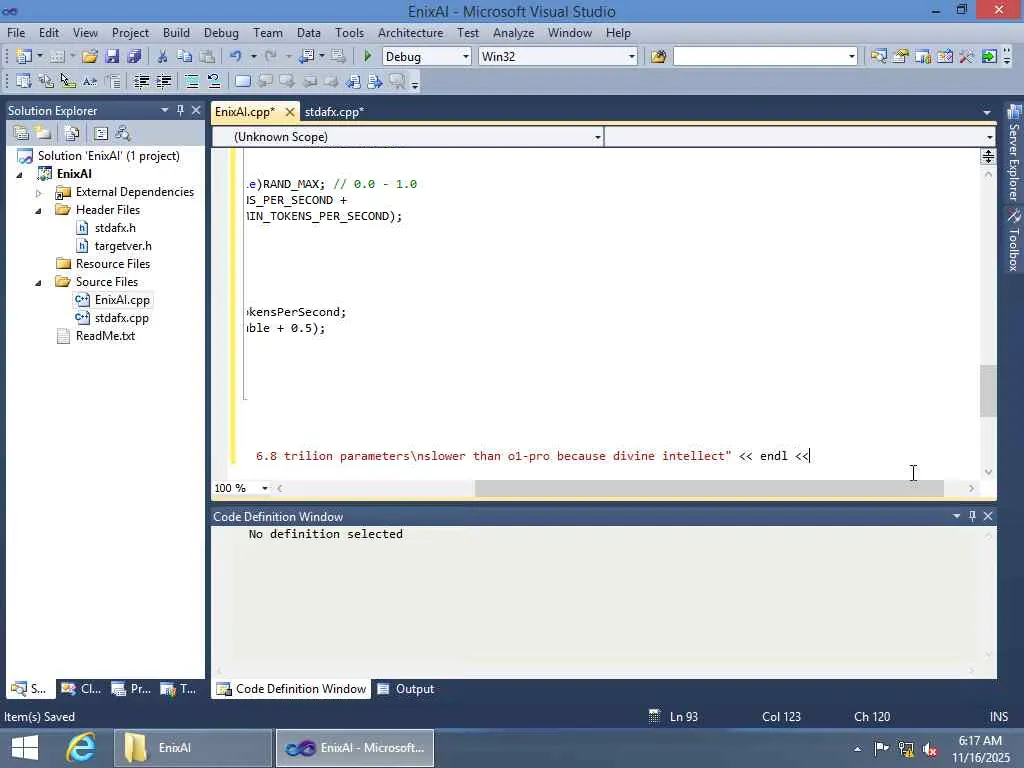1024x768 pixels.
Task: Open the Server Explorer side tab
Action: [x=1014, y=153]
